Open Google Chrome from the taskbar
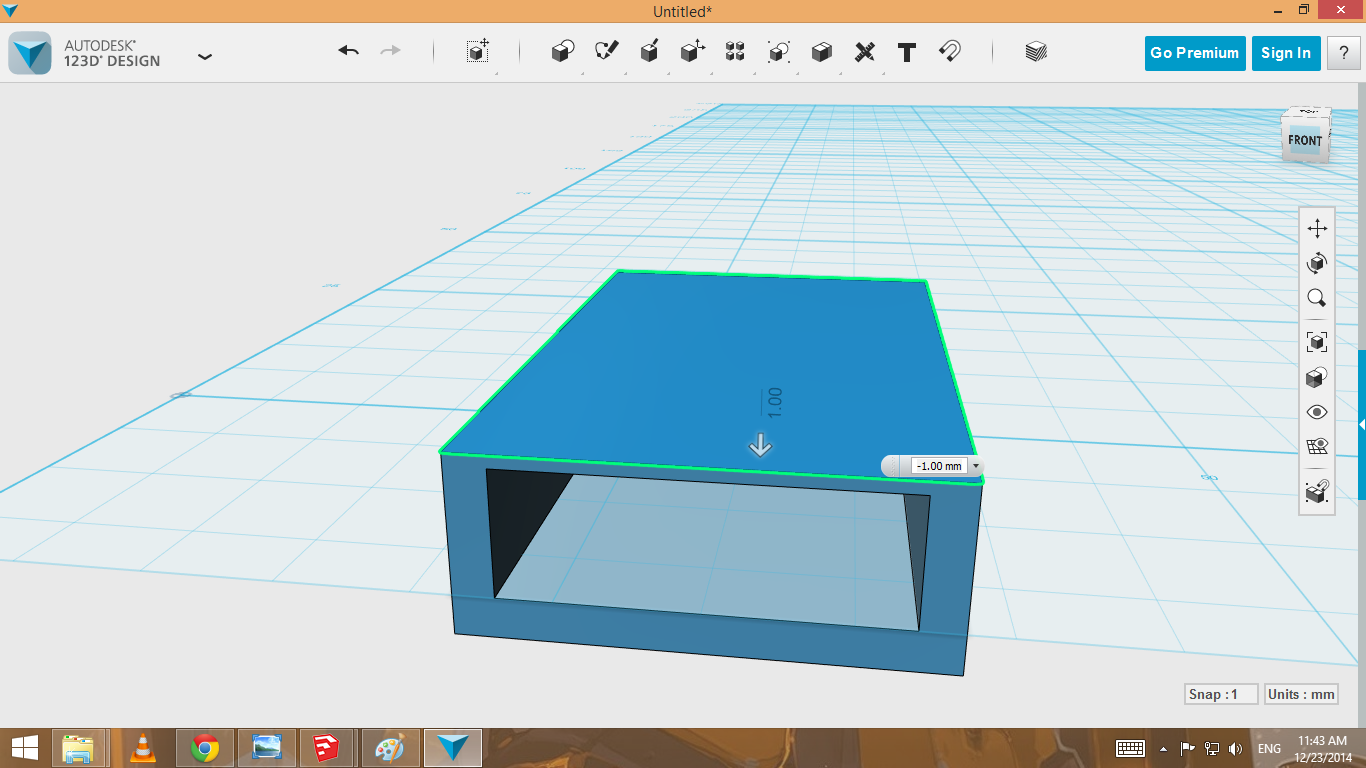This screenshot has height=768, width=1366. click(x=205, y=747)
